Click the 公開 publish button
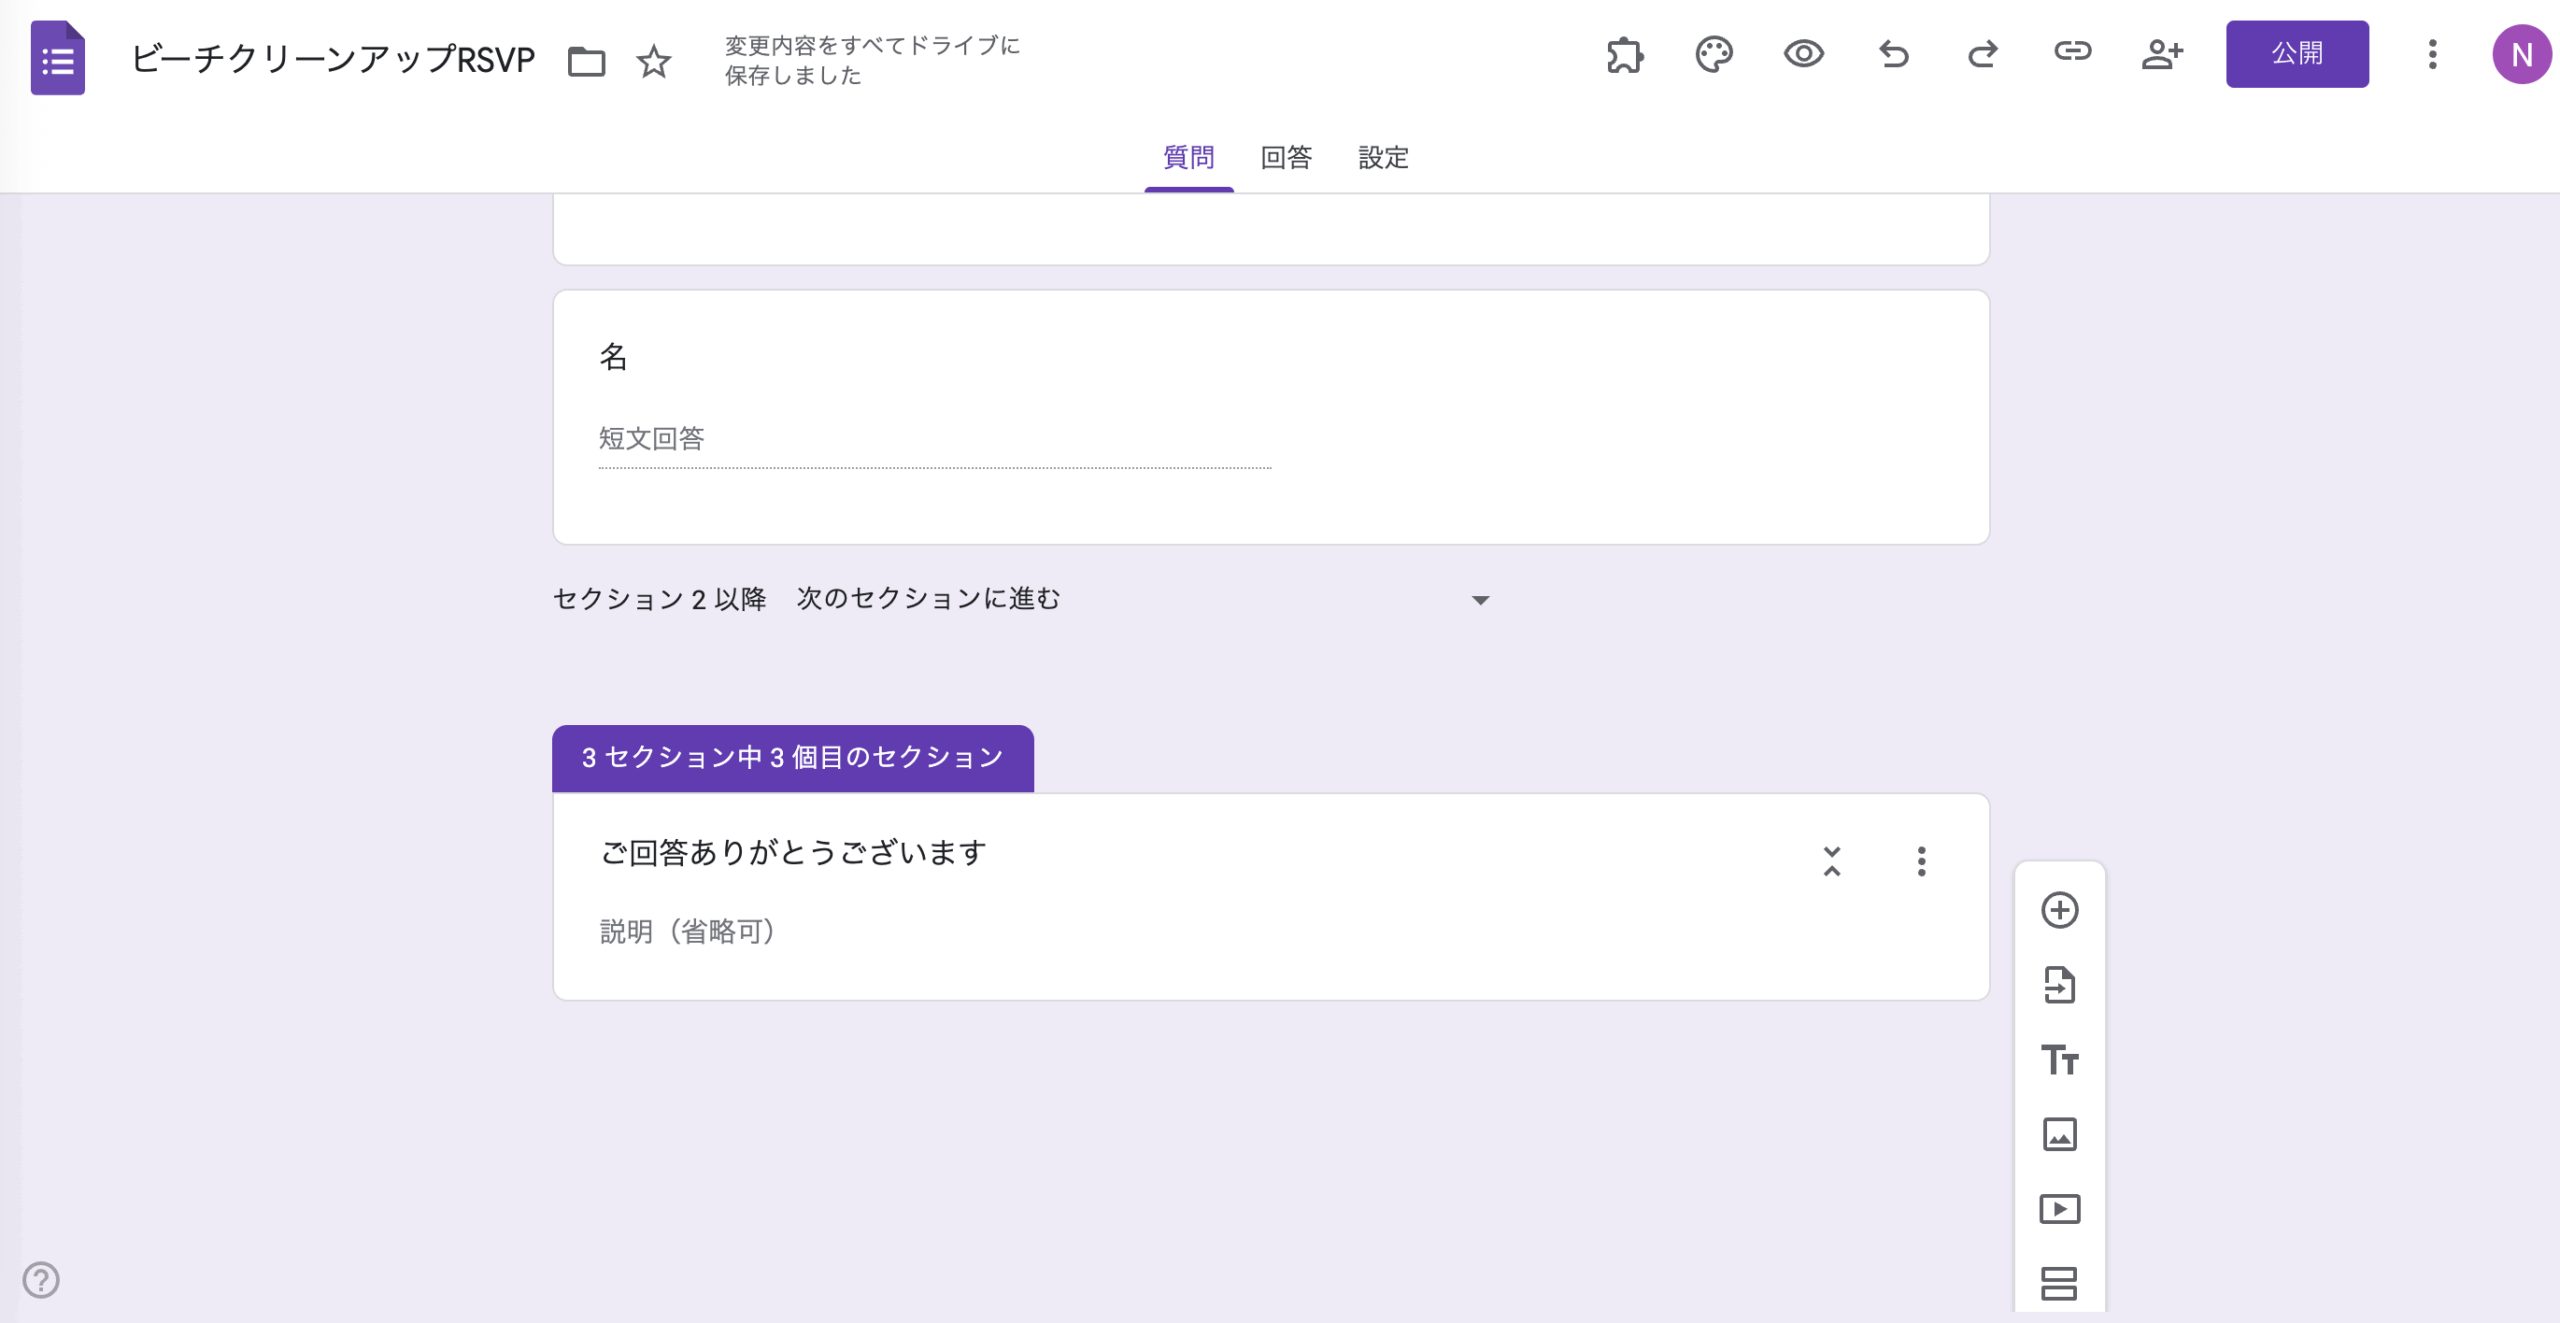This screenshot has height=1323, width=2560. [2296, 54]
